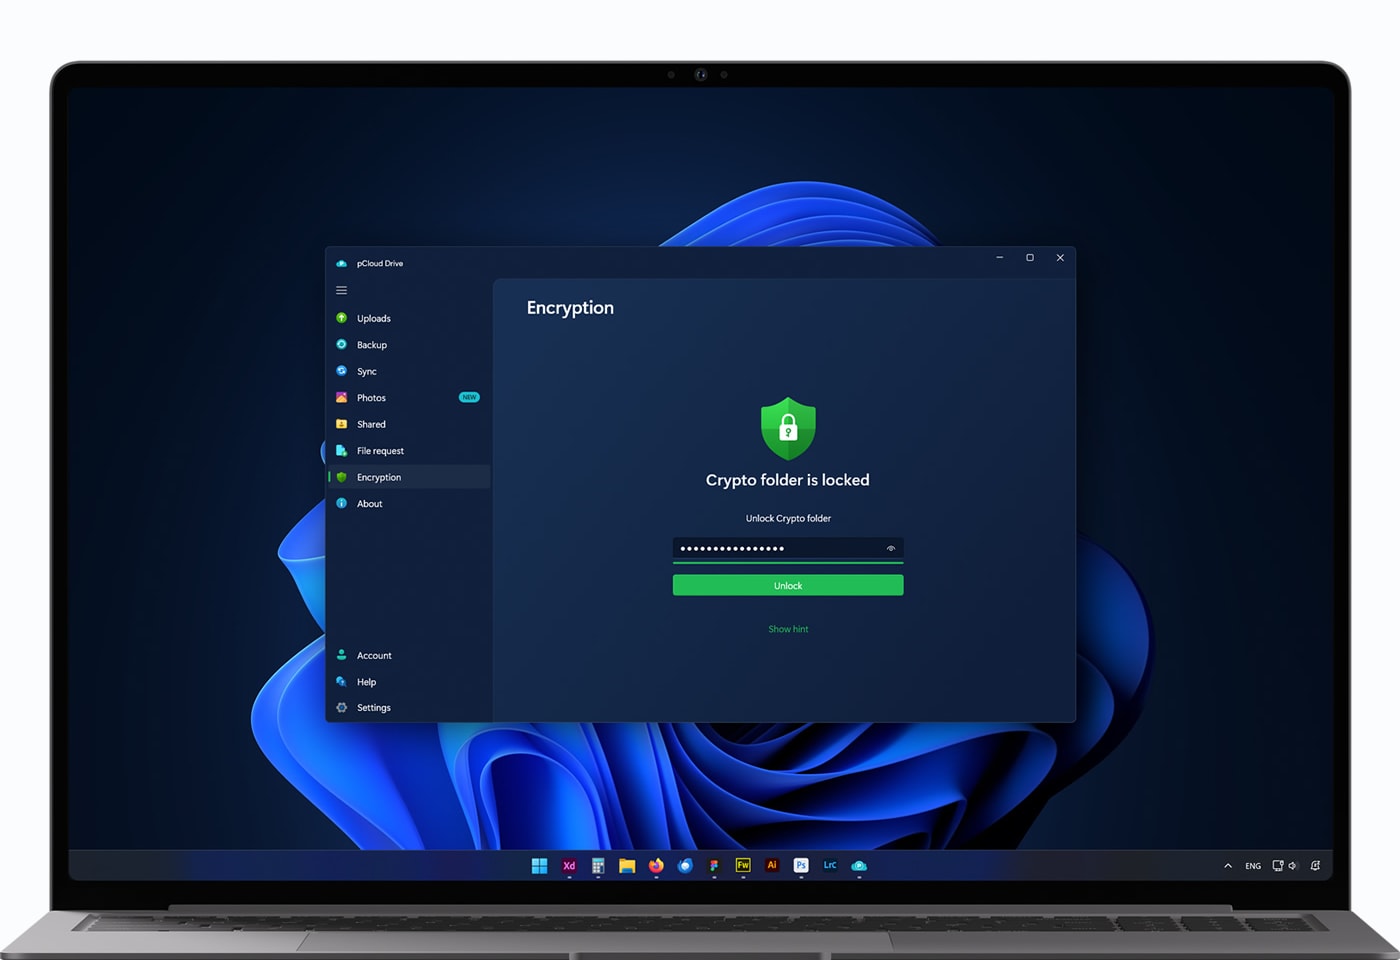The width and height of the screenshot is (1400, 960).
Task: Switch to the Photos section marked NEW
Action: pyautogui.click(x=371, y=397)
